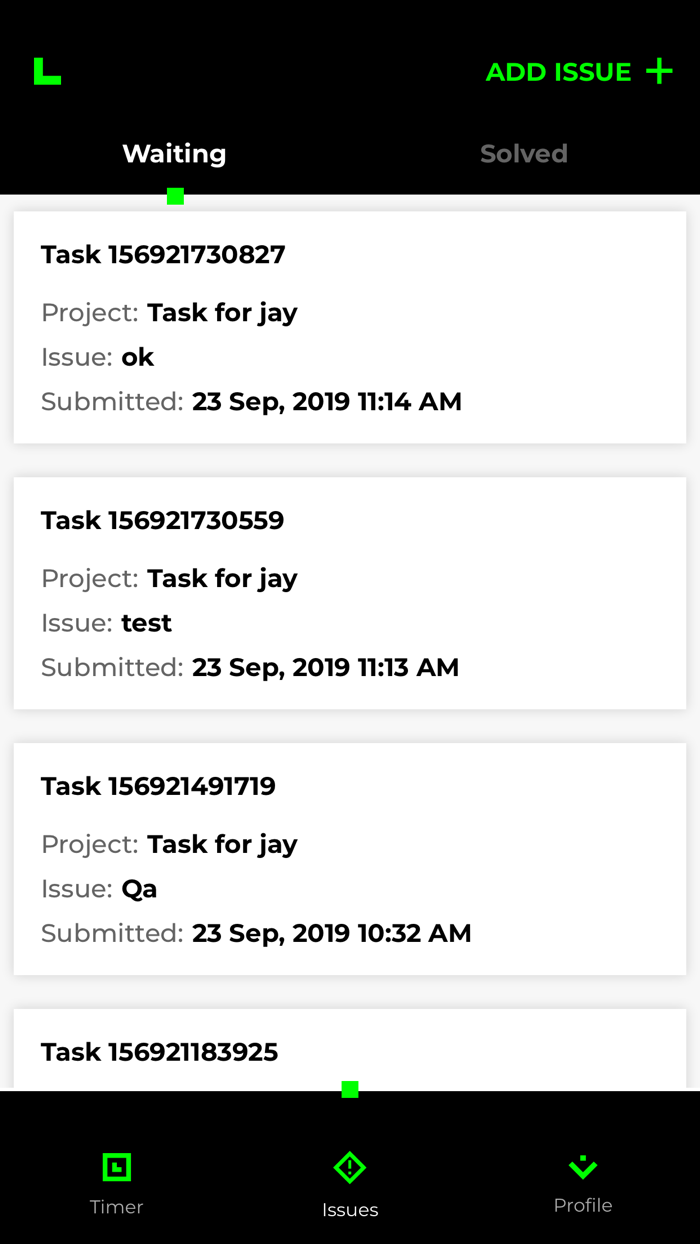This screenshot has width=700, height=1244.
Task: Click the 11:14 AM submitted timestamp
Action: click(x=327, y=402)
